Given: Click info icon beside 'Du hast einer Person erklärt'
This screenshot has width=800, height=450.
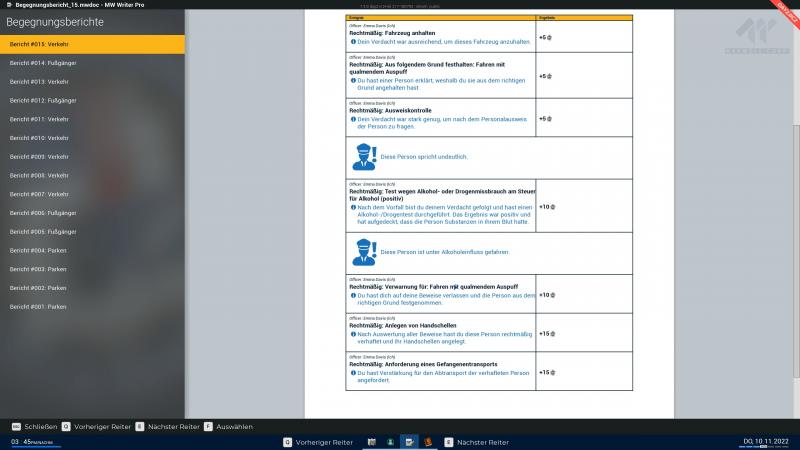Looking at the screenshot, I should [353, 81].
